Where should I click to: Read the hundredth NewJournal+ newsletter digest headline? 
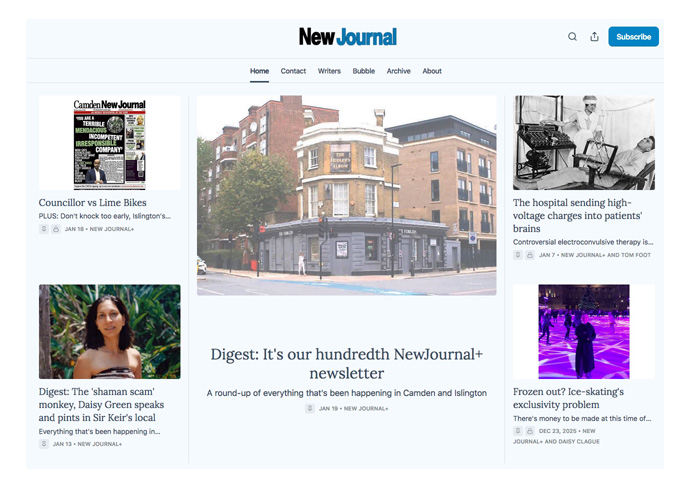(346, 363)
